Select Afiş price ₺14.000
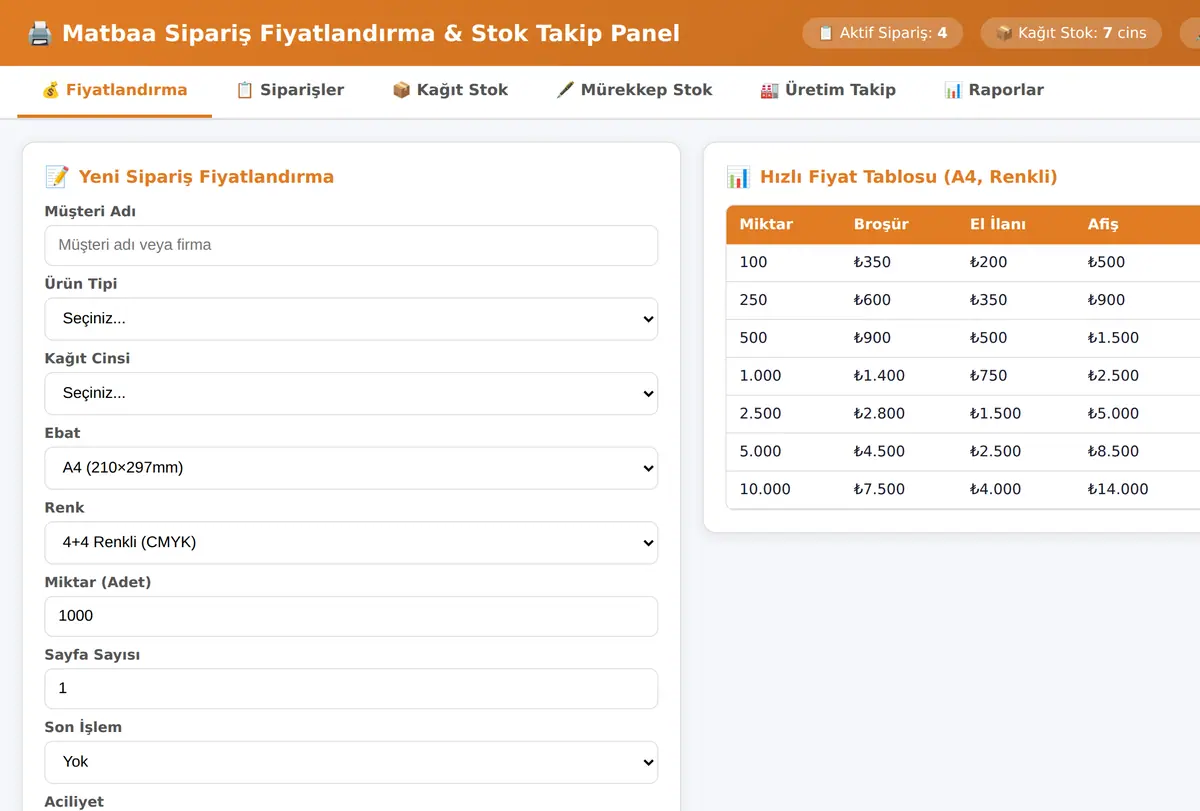This screenshot has height=811, width=1200. coord(1118,490)
